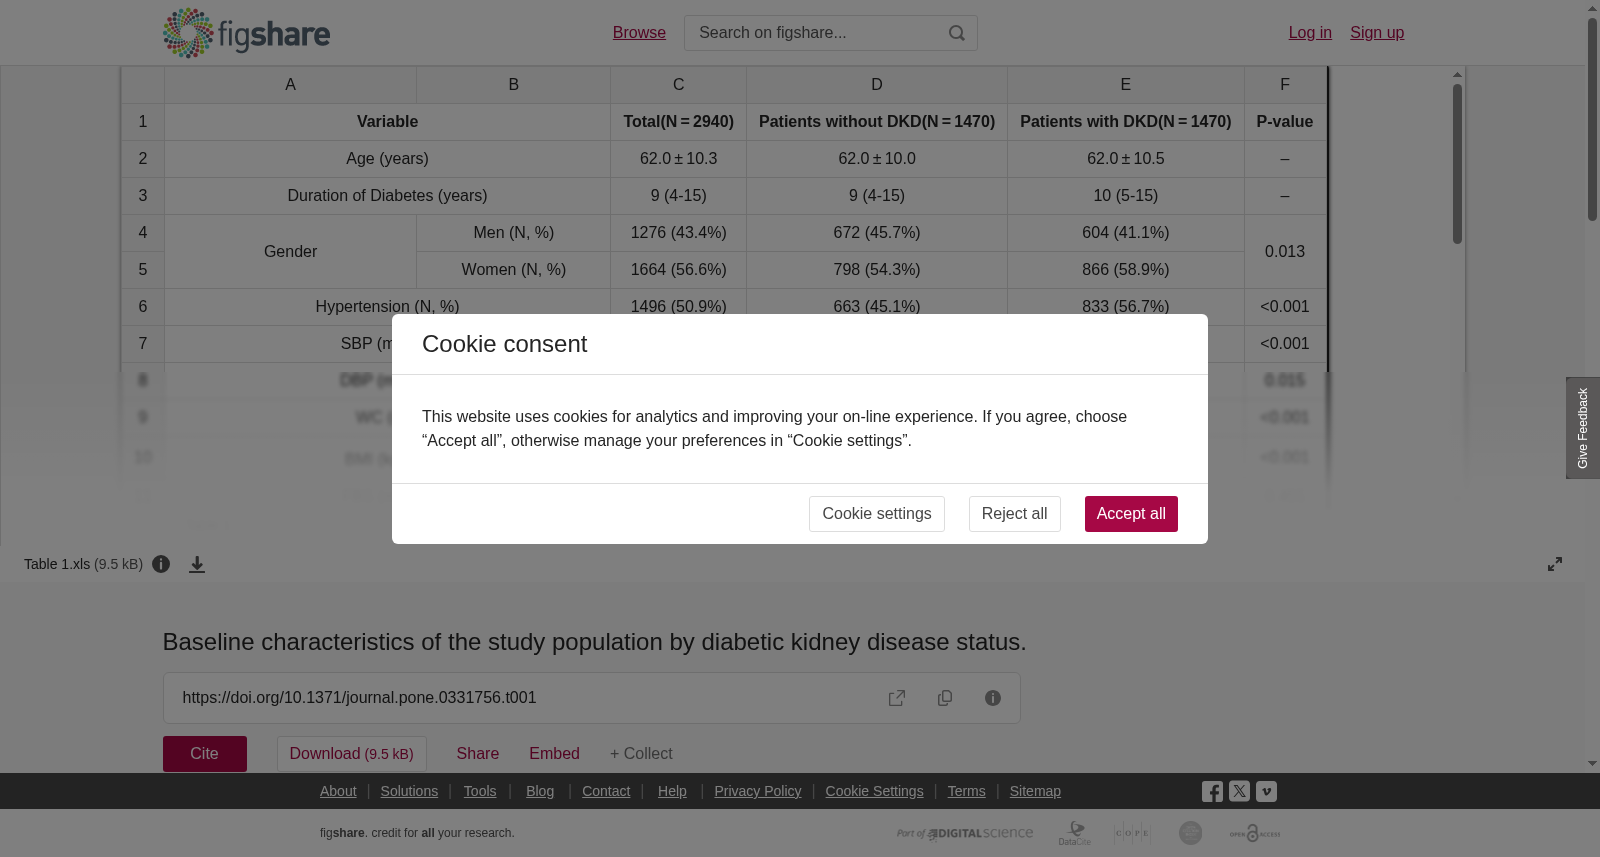
Task: Click the Cite button
Action: pyautogui.click(x=205, y=754)
